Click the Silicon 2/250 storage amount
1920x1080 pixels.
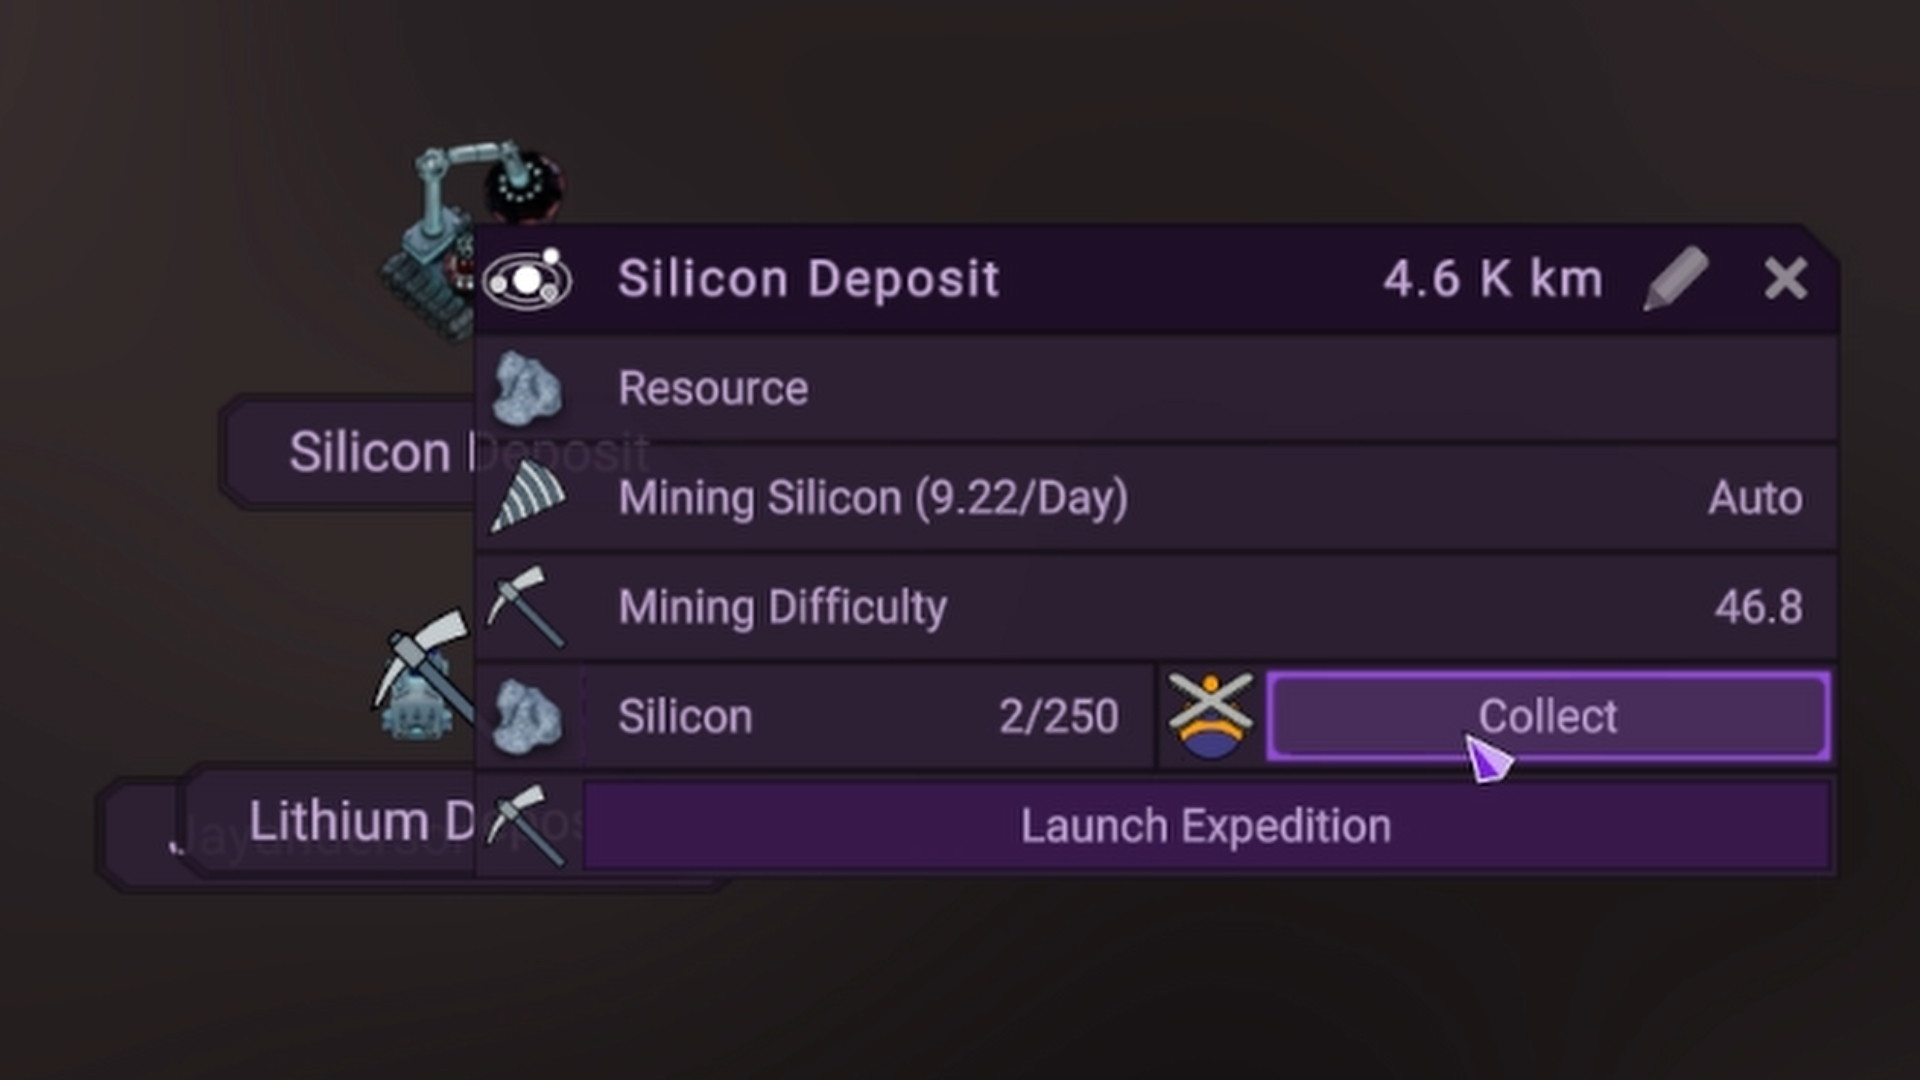click(x=1058, y=716)
